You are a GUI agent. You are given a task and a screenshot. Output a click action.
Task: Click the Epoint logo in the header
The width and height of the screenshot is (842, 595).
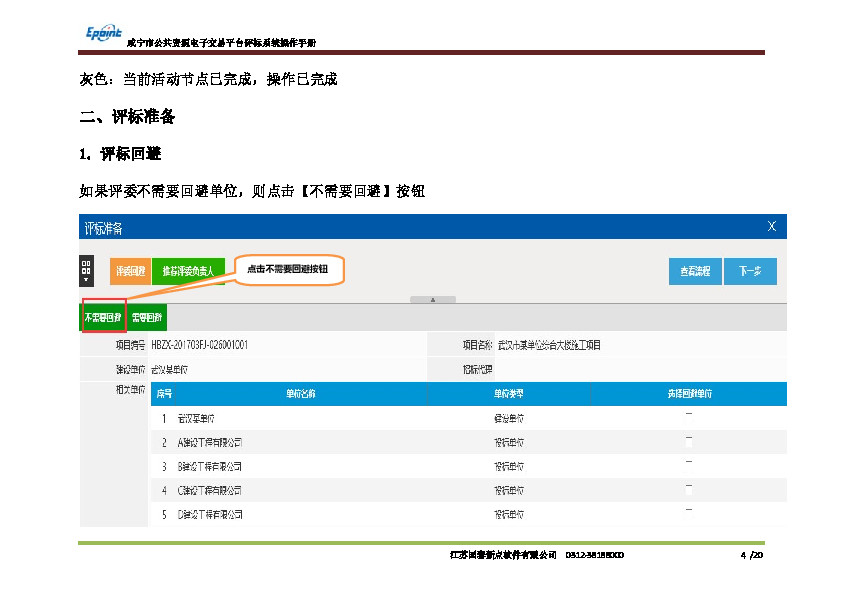[103, 32]
